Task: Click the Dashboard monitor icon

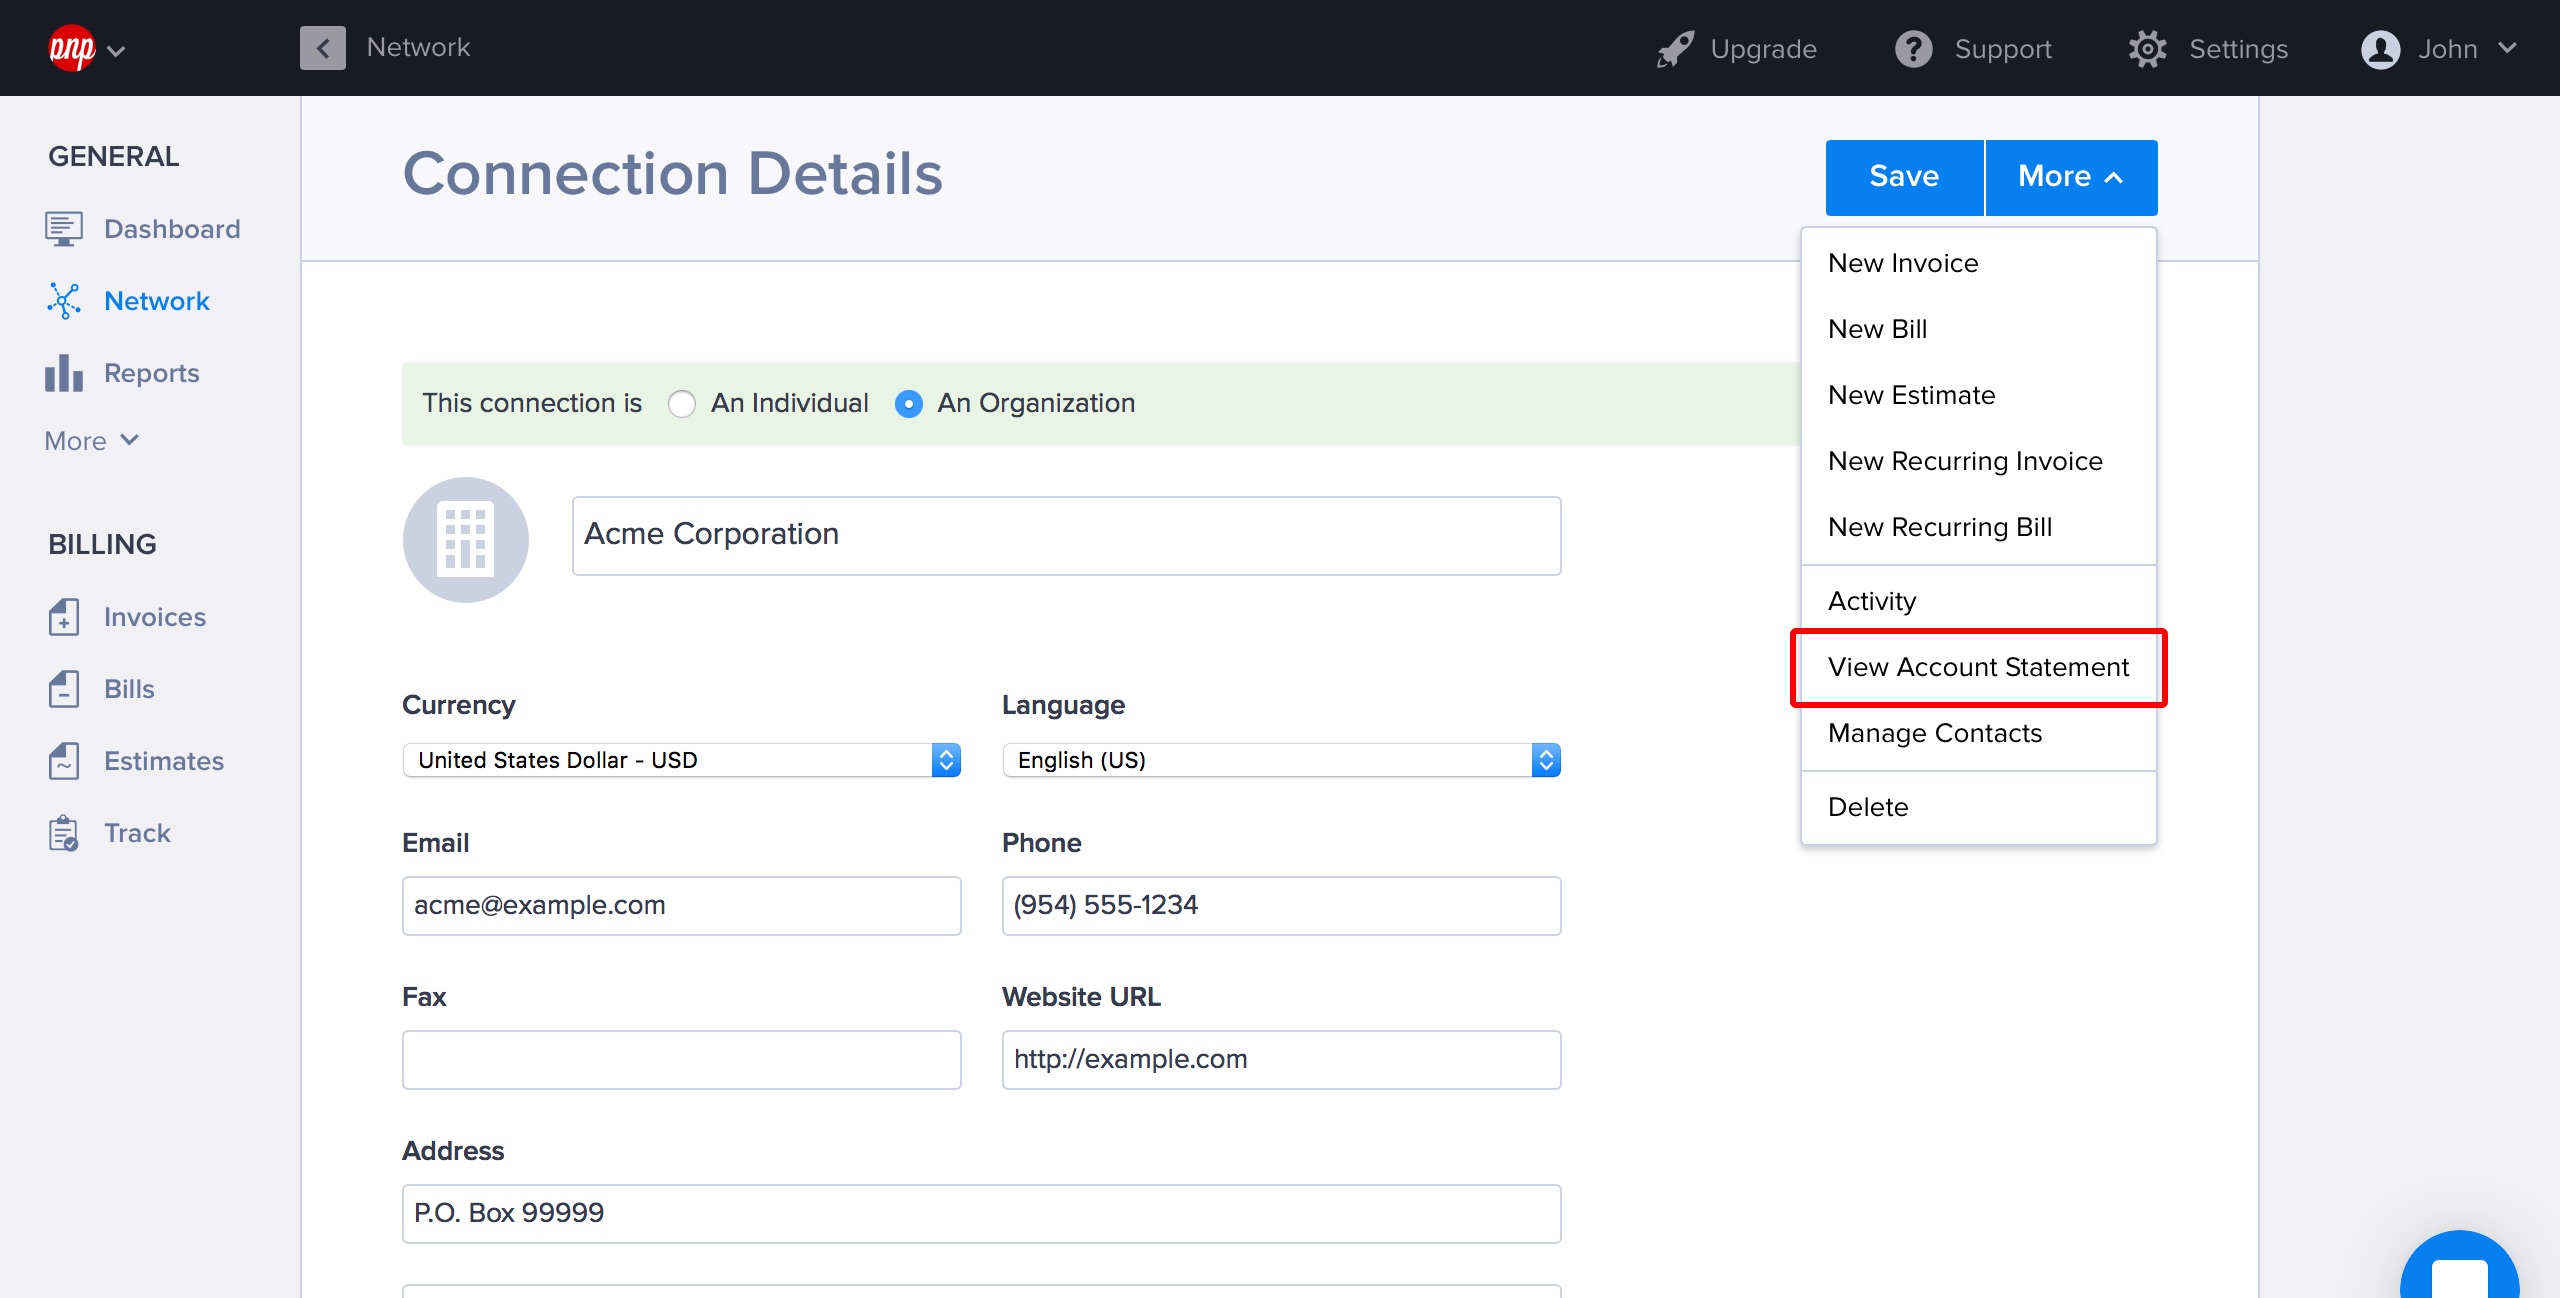Action: pos(63,229)
